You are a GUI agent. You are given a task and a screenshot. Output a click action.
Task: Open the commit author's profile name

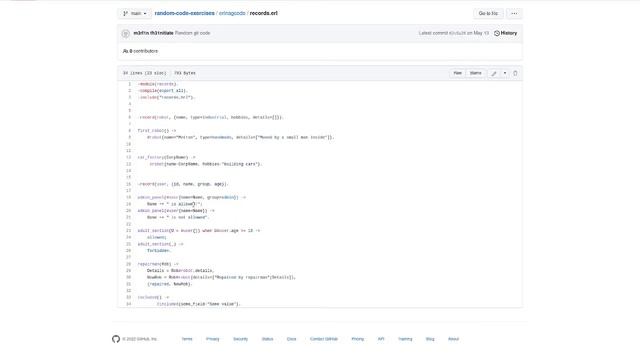tap(153, 33)
